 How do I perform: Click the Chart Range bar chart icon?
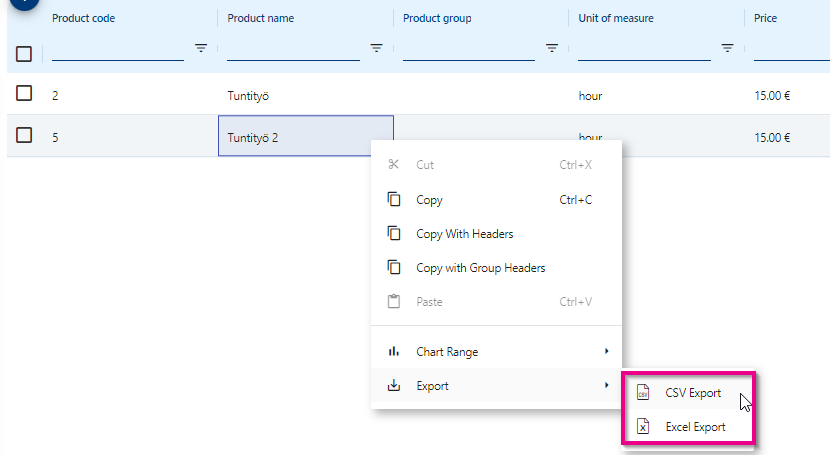pos(394,352)
